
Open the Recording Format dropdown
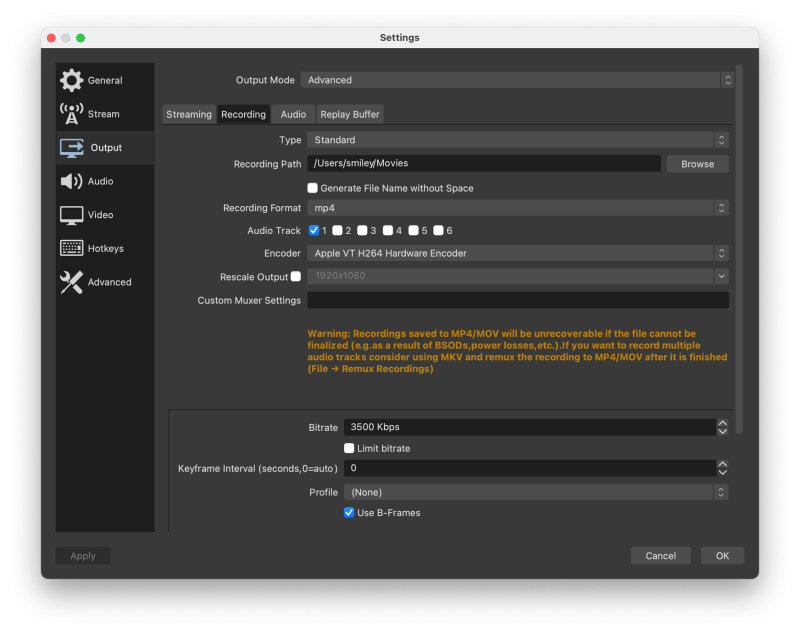[517, 208]
